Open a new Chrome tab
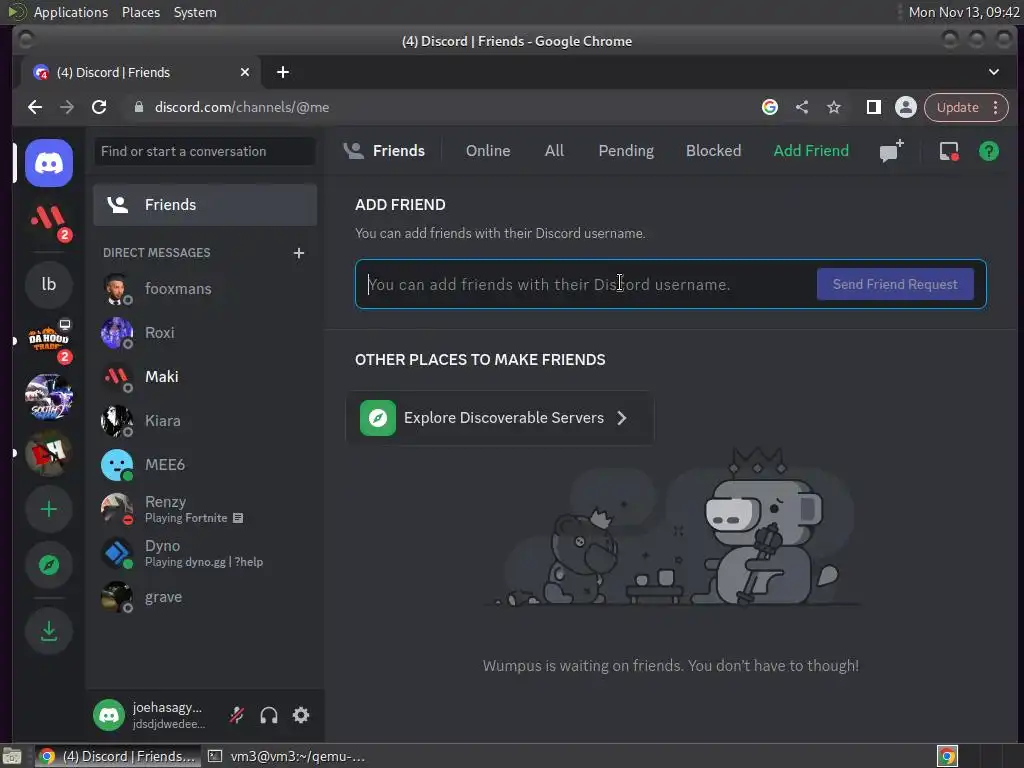Screen dimensions: 1024x768 point(283,72)
